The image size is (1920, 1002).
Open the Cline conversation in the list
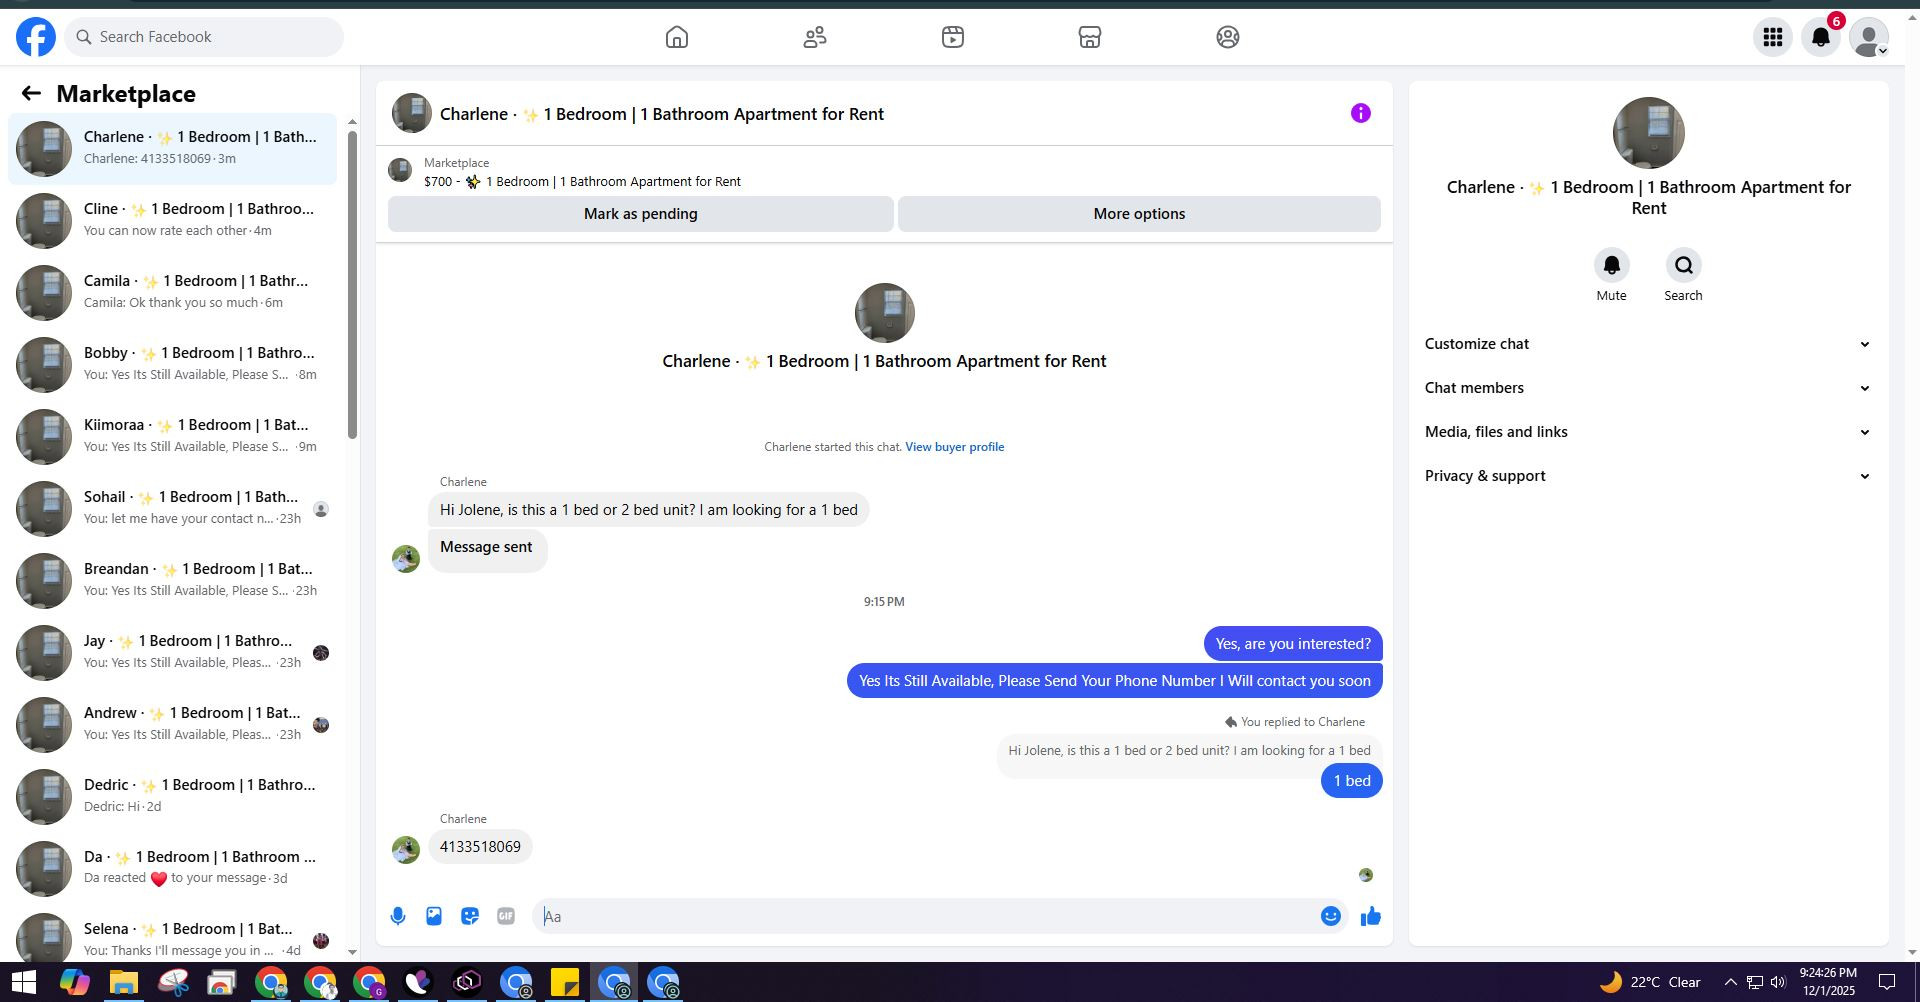click(172, 220)
